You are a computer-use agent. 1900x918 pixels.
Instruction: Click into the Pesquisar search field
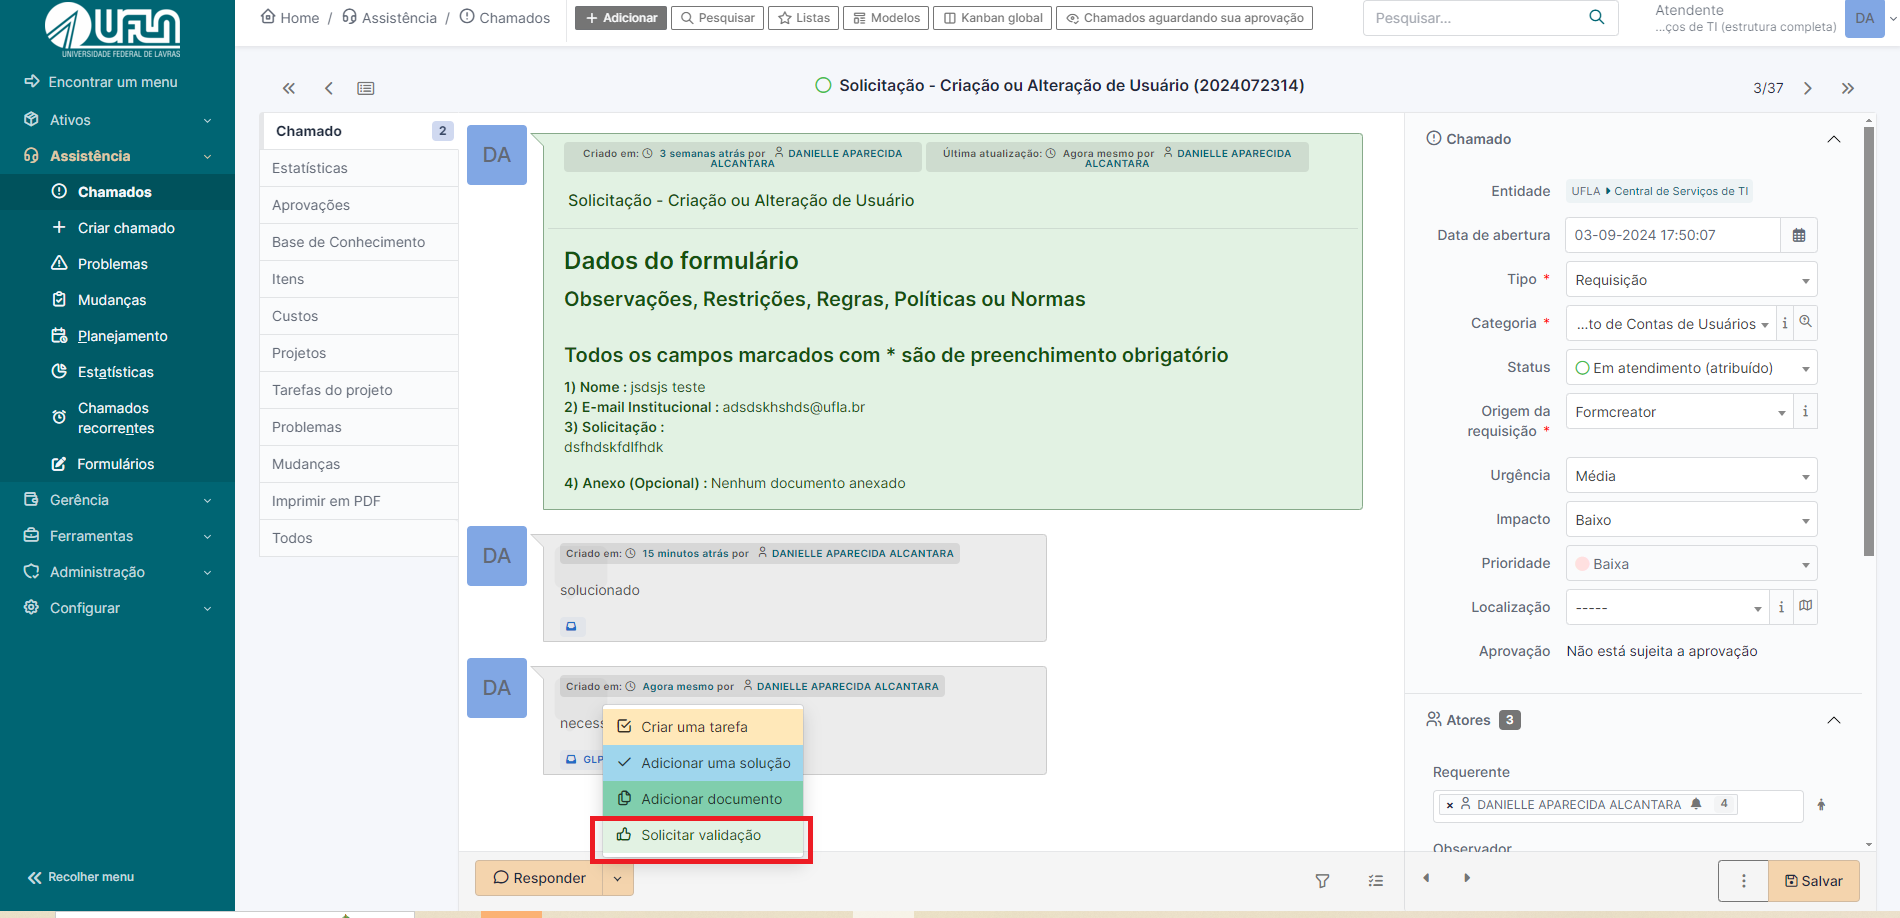point(1470,18)
